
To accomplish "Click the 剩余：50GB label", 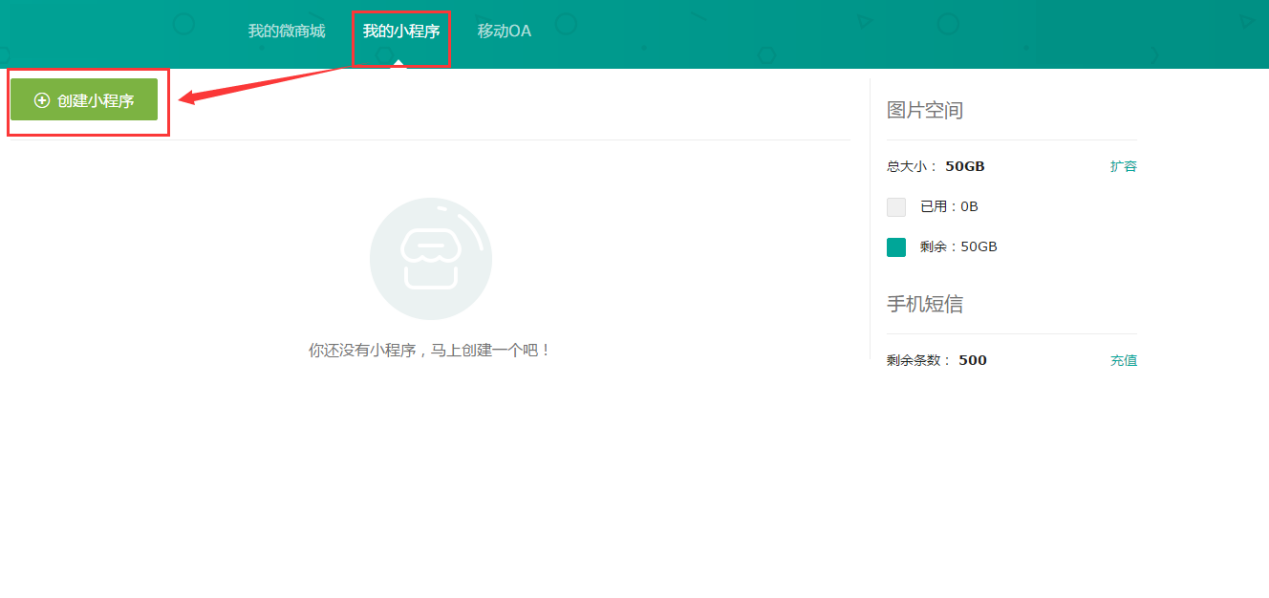I will tap(958, 247).
